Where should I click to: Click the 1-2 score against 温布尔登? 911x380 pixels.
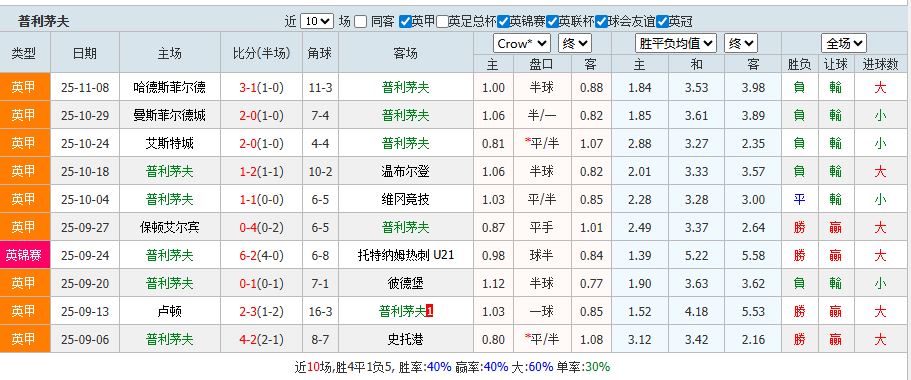coord(248,171)
